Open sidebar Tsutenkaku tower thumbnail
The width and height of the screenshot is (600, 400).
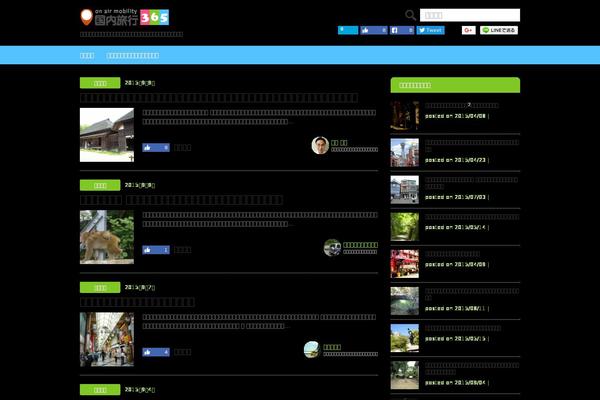404,153
